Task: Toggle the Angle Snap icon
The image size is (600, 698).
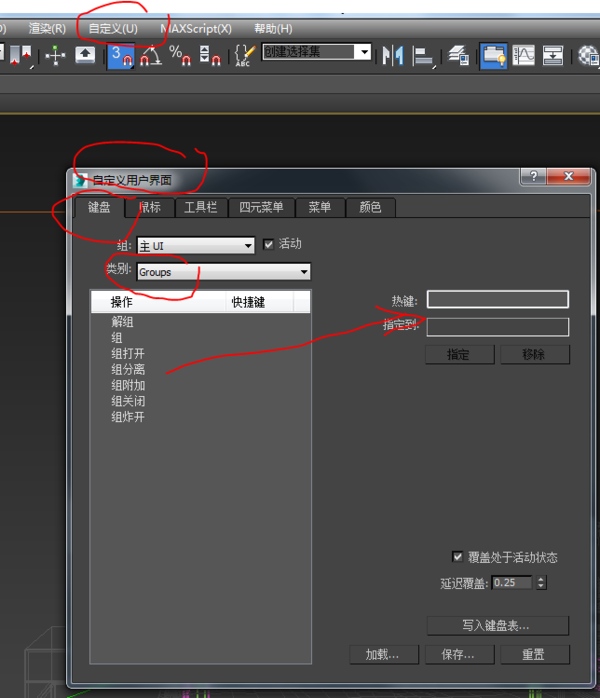Action: [x=150, y=56]
